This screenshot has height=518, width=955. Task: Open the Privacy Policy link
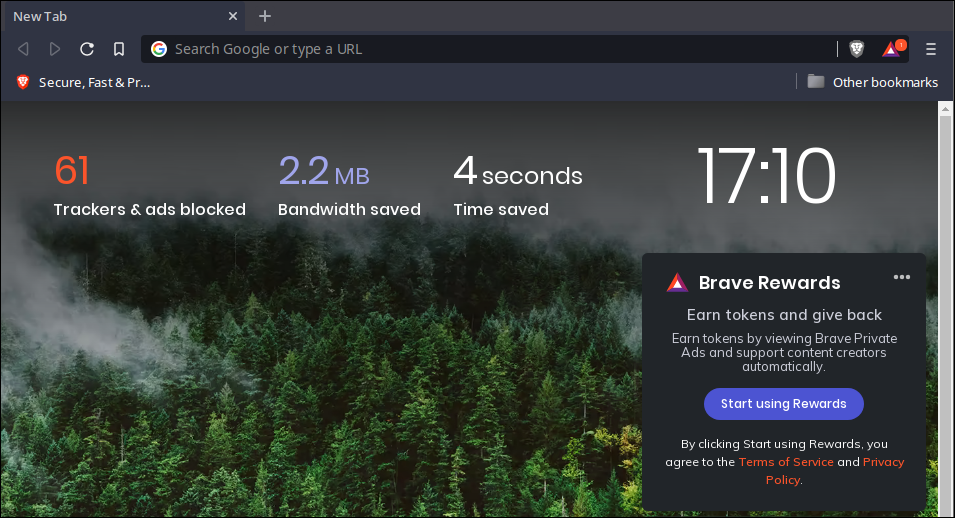(883, 462)
